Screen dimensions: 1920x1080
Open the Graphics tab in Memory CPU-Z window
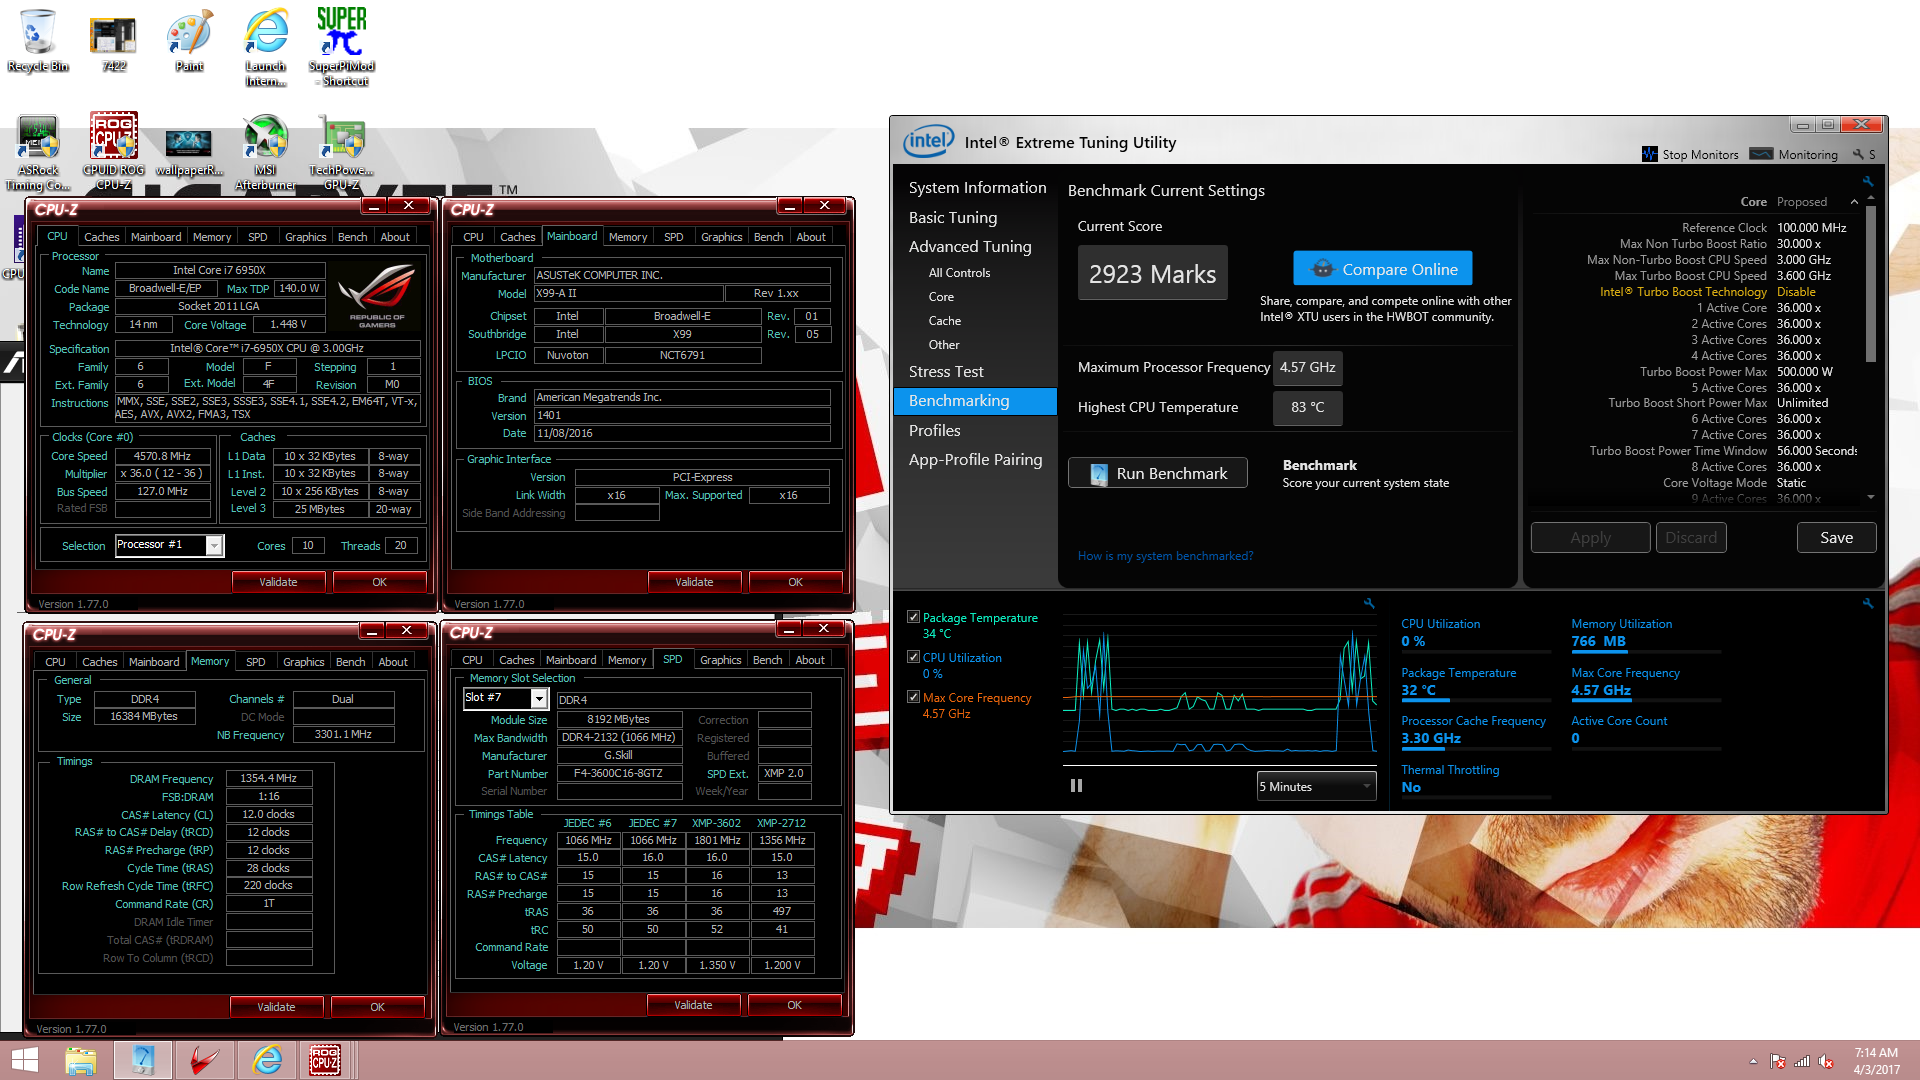tap(303, 662)
